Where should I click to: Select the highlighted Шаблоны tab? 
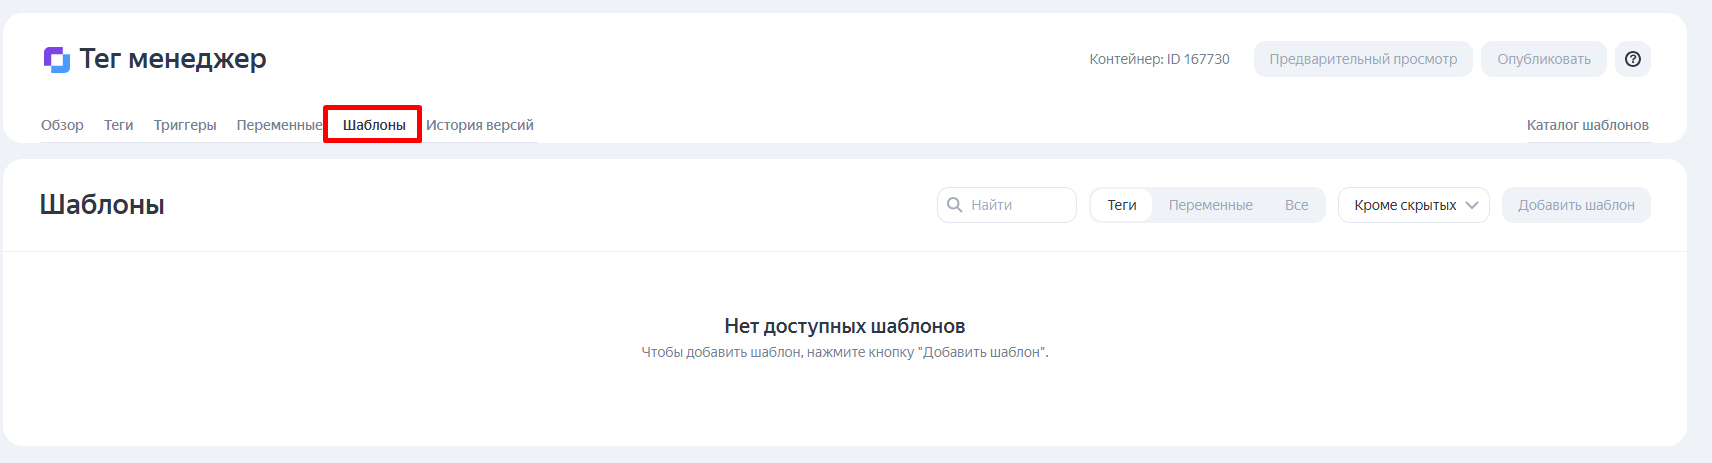tap(374, 125)
